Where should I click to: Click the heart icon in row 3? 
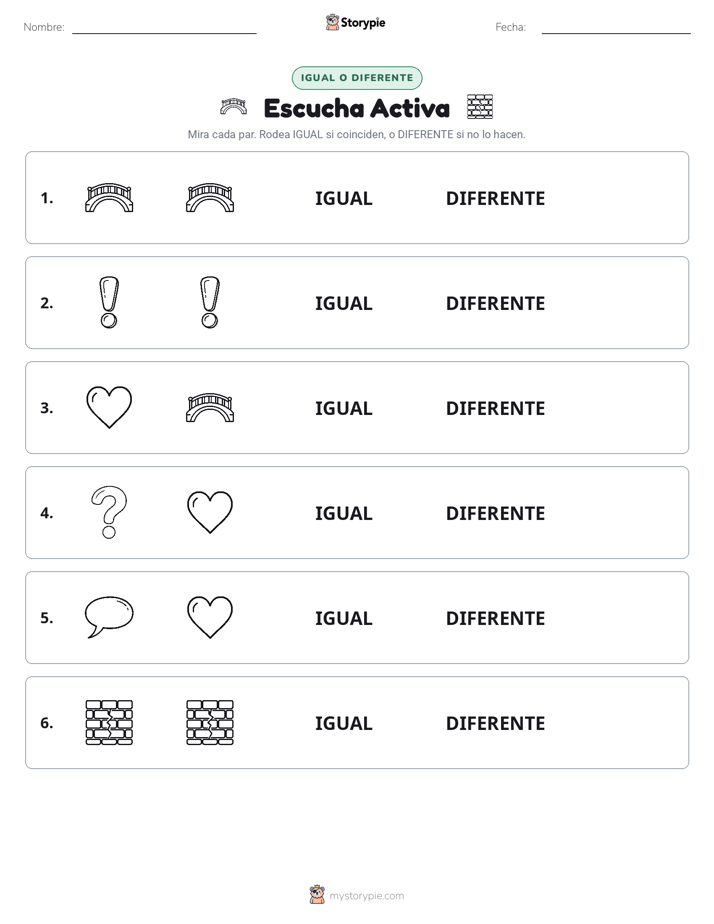coord(109,407)
